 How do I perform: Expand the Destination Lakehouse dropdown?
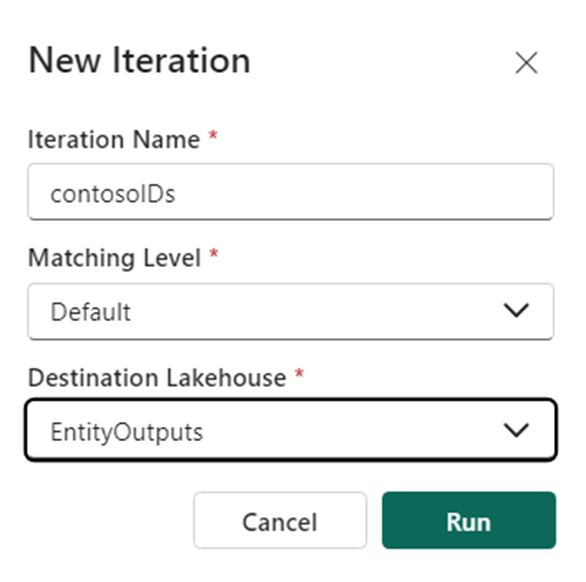coord(291,430)
